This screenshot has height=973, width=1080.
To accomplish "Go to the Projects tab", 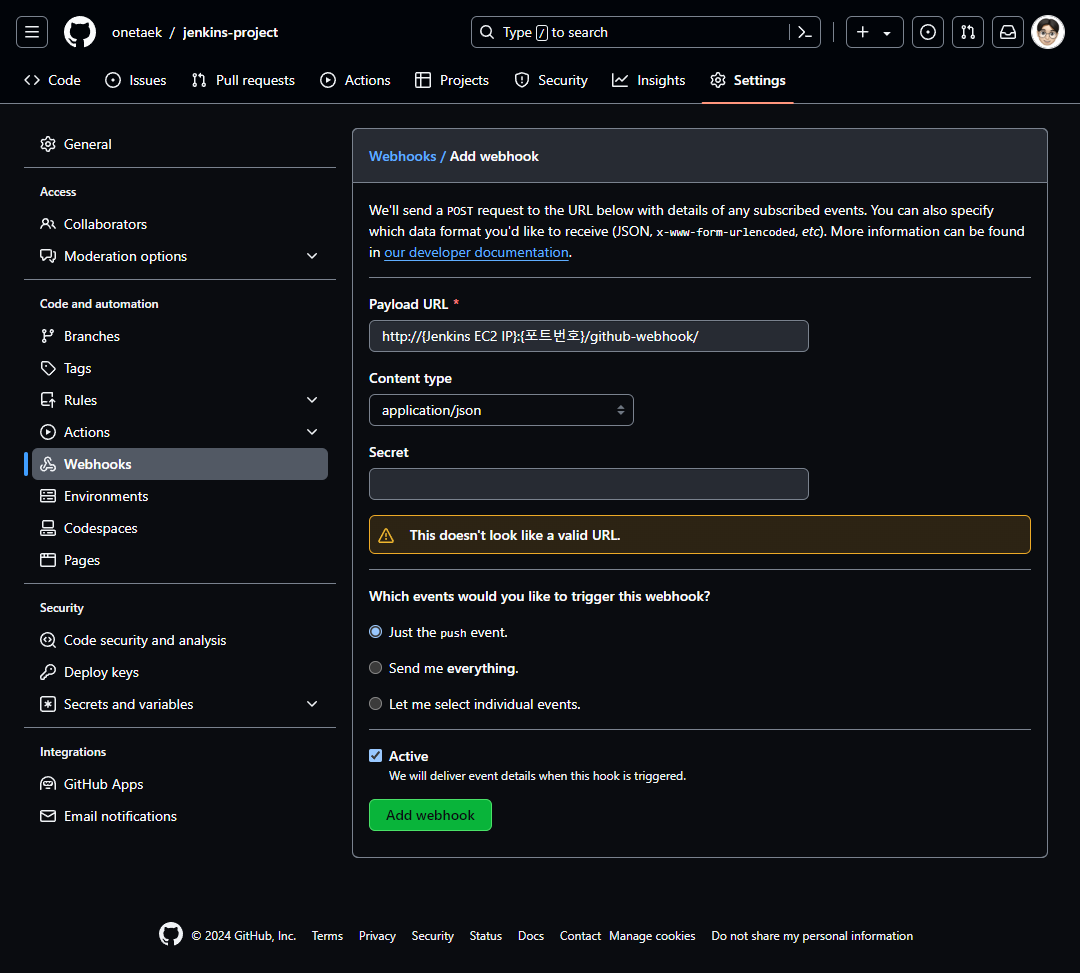I will 452,81.
